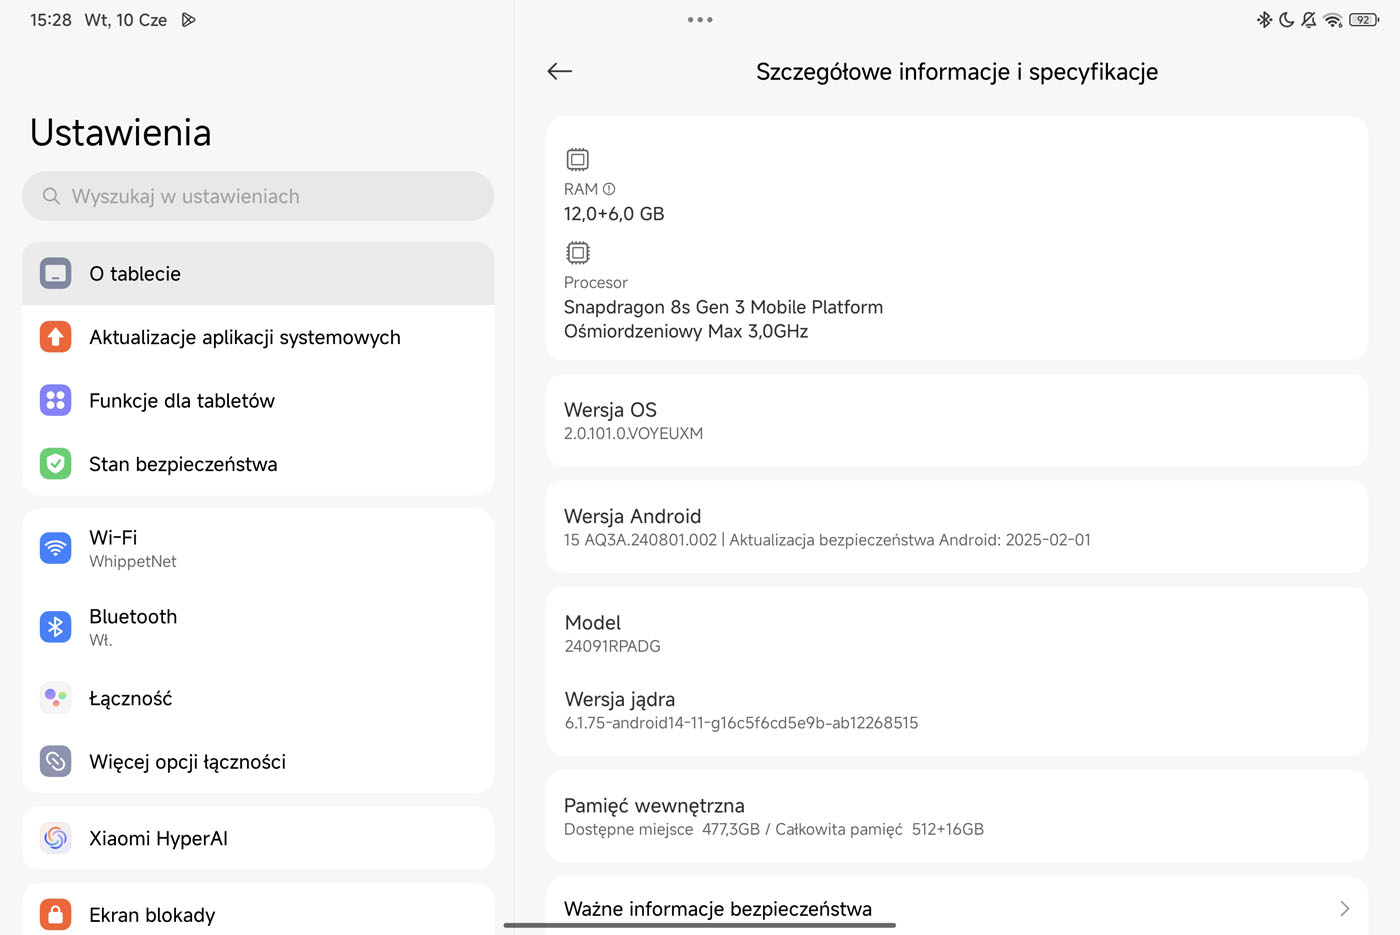The width and height of the screenshot is (1400, 935).
Task: Tap the Xiaomi HyperAI swirl icon
Action: pyautogui.click(x=56, y=838)
